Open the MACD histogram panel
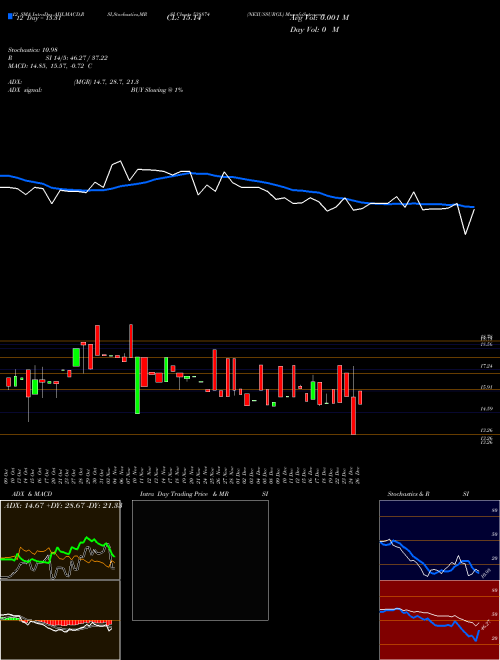 pyautogui.click(x=60, y=620)
